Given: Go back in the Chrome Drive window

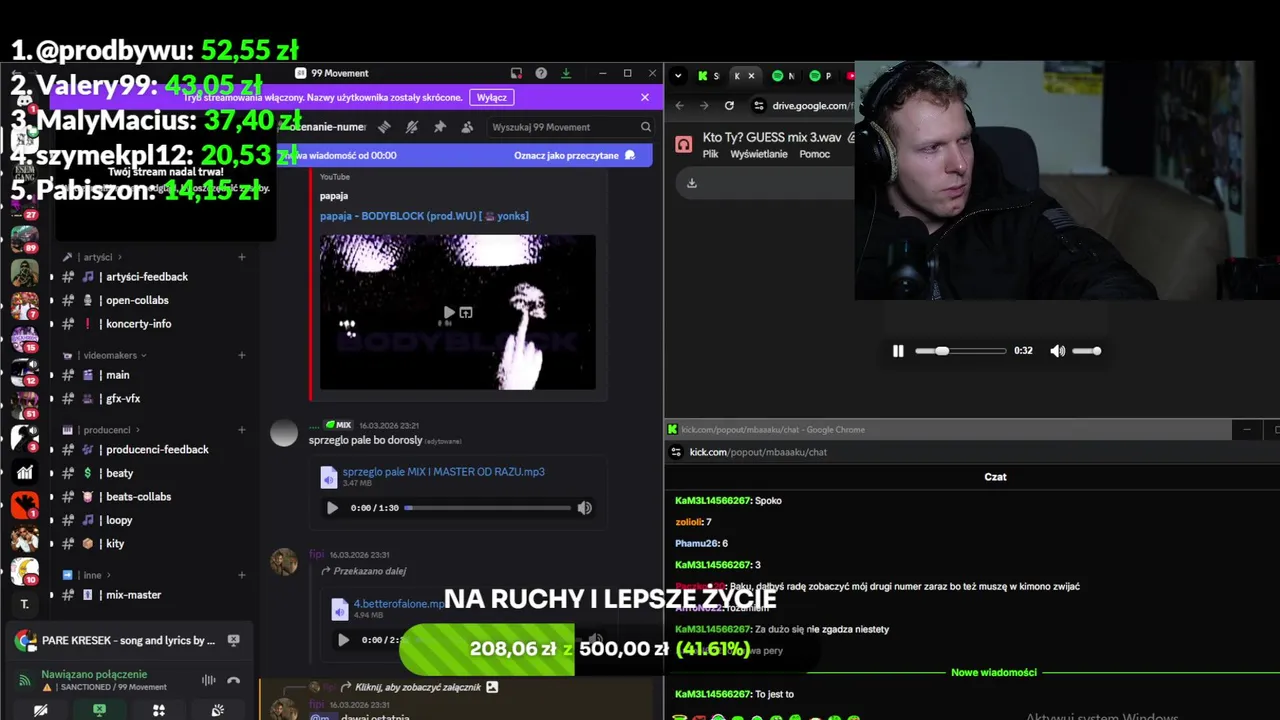Looking at the screenshot, I should (680, 105).
